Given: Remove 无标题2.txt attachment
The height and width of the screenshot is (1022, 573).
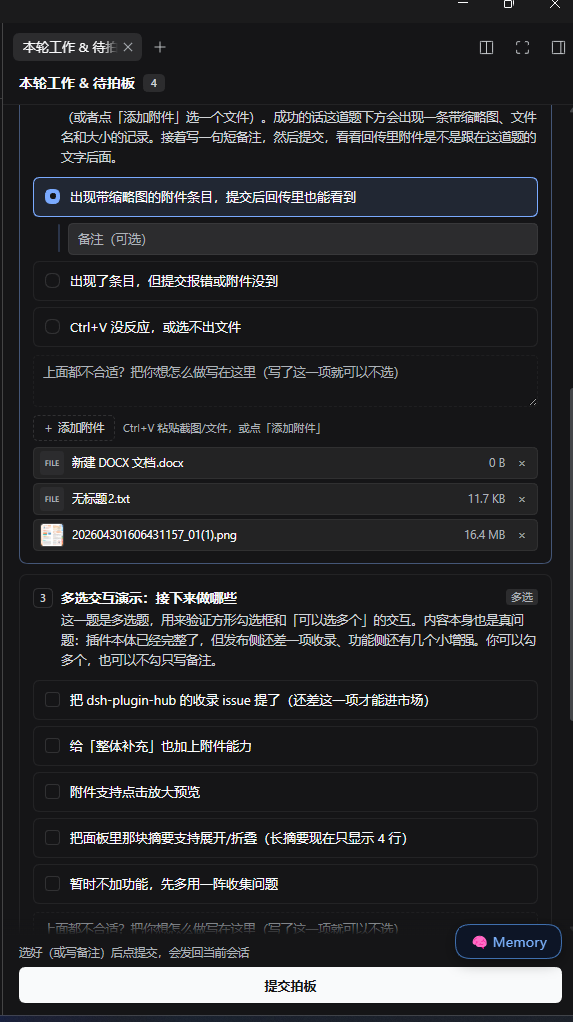Looking at the screenshot, I should 522,499.
